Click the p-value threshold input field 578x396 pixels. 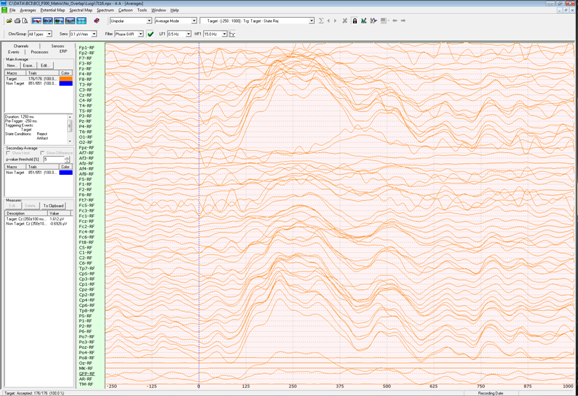coord(54,159)
